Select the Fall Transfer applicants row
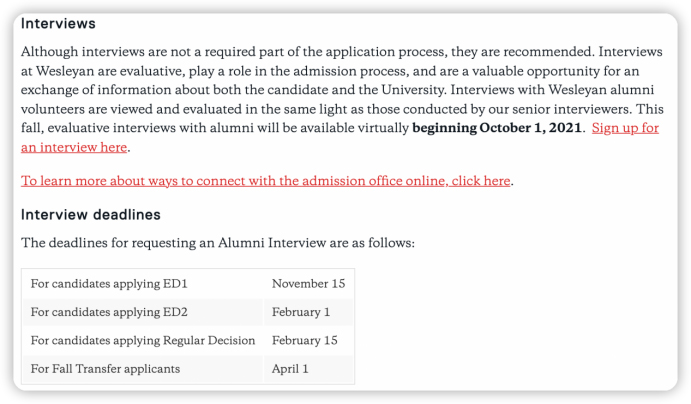The height and width of the screenshot is (404, 691). [105, 368]
